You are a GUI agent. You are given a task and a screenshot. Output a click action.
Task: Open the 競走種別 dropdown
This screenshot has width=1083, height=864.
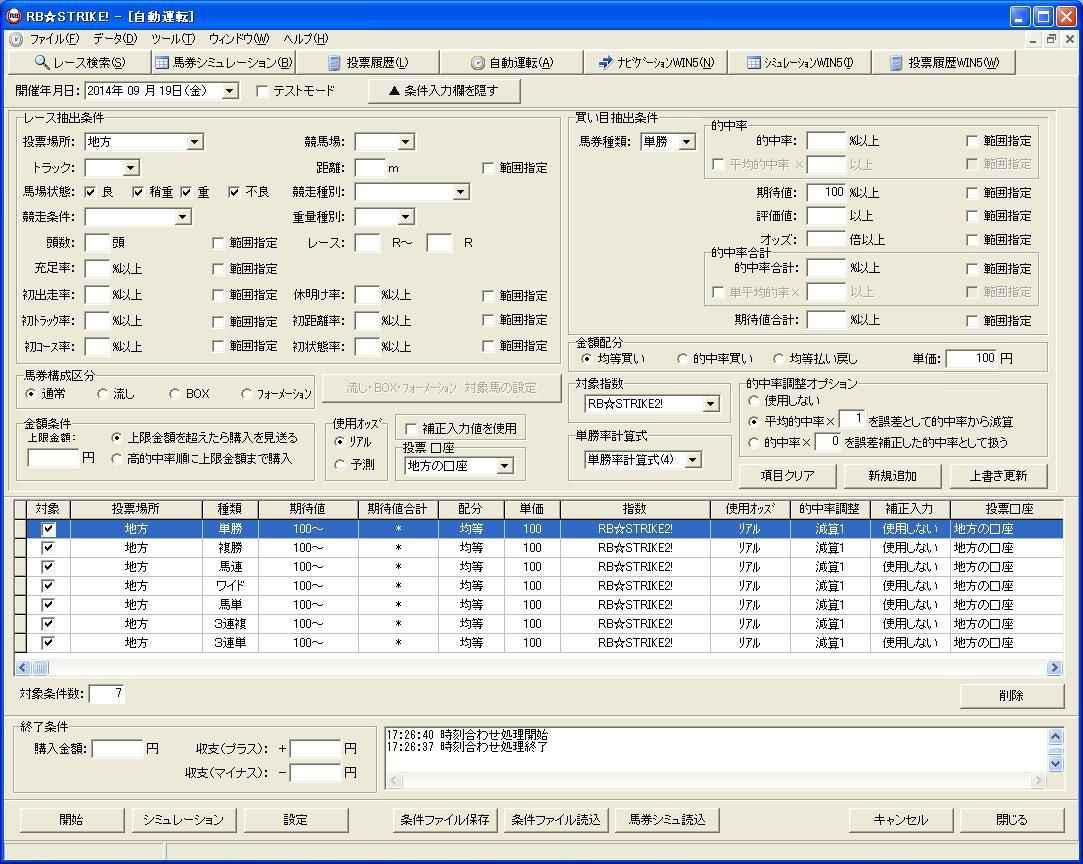461,192
